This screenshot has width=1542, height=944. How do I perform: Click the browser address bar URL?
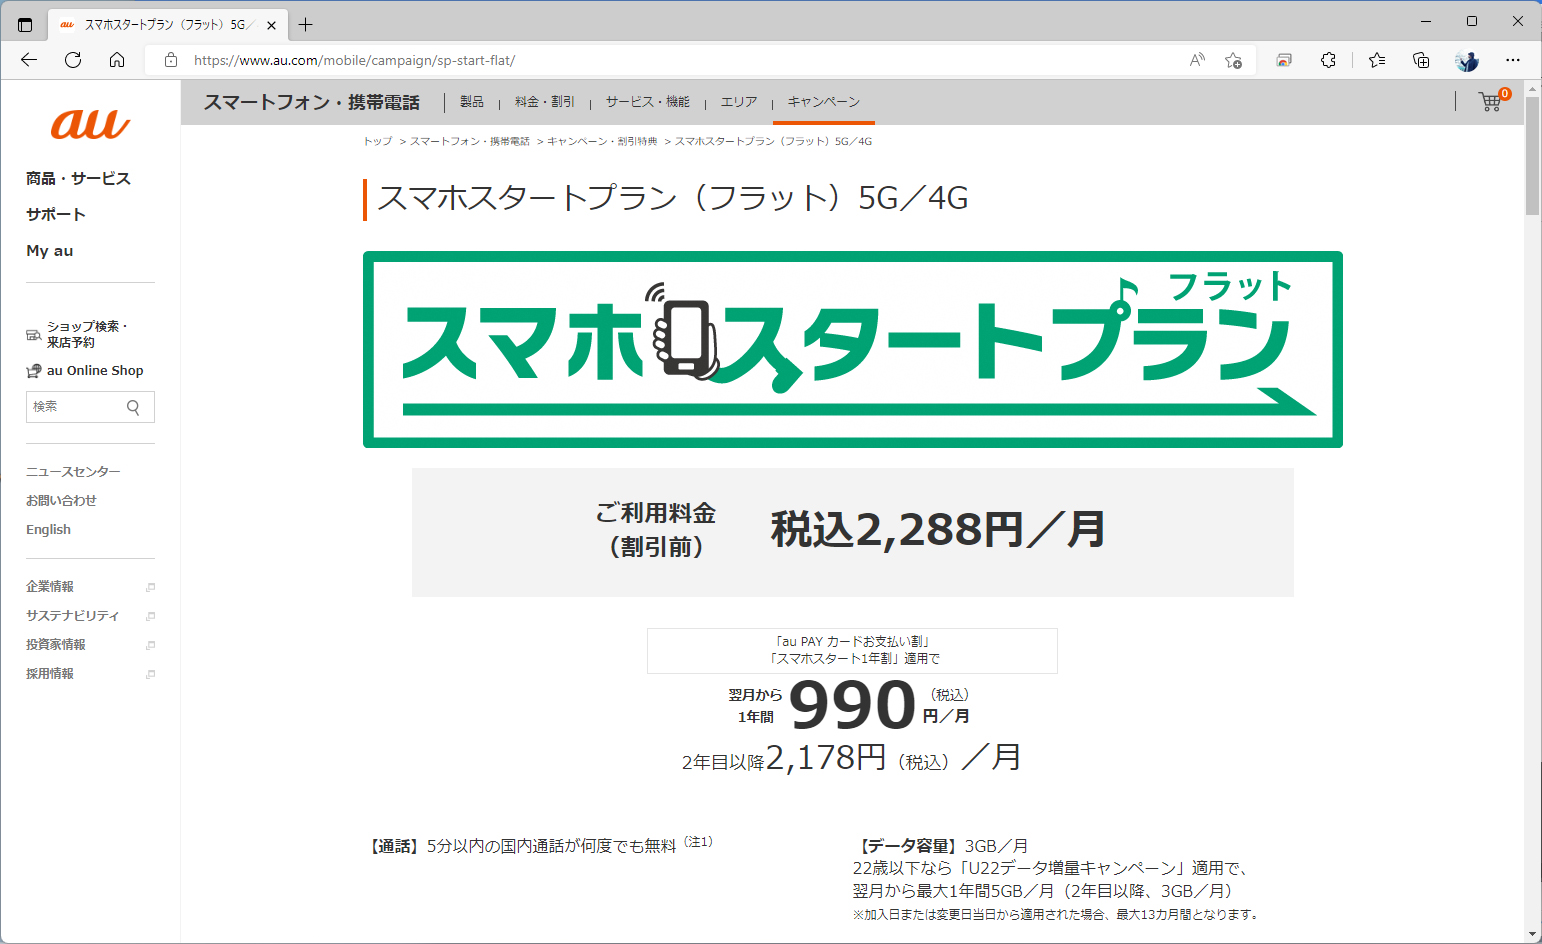tap(354, 60)
